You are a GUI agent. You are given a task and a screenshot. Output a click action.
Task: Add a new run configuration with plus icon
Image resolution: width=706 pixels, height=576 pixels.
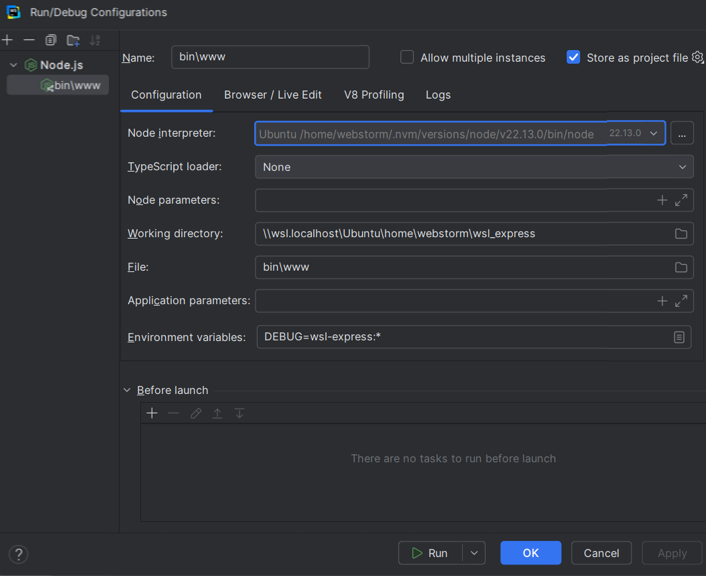(7, 40)
